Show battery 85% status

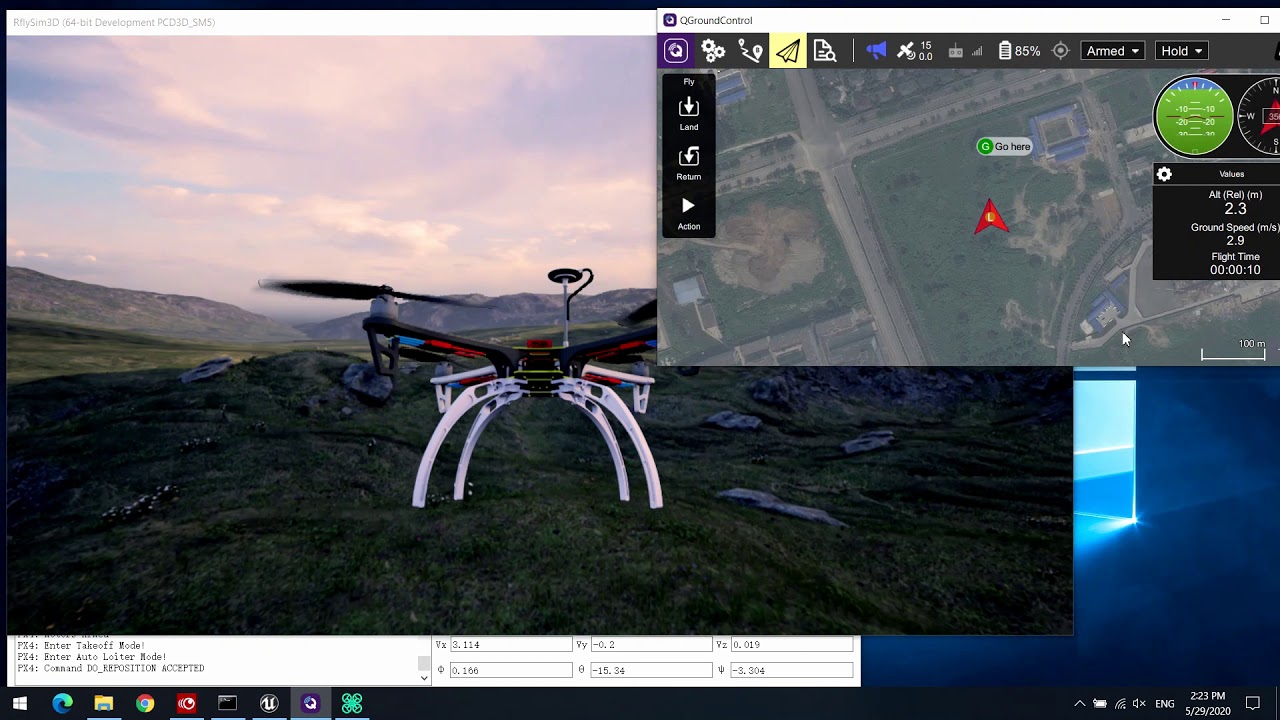point(1019,51)
